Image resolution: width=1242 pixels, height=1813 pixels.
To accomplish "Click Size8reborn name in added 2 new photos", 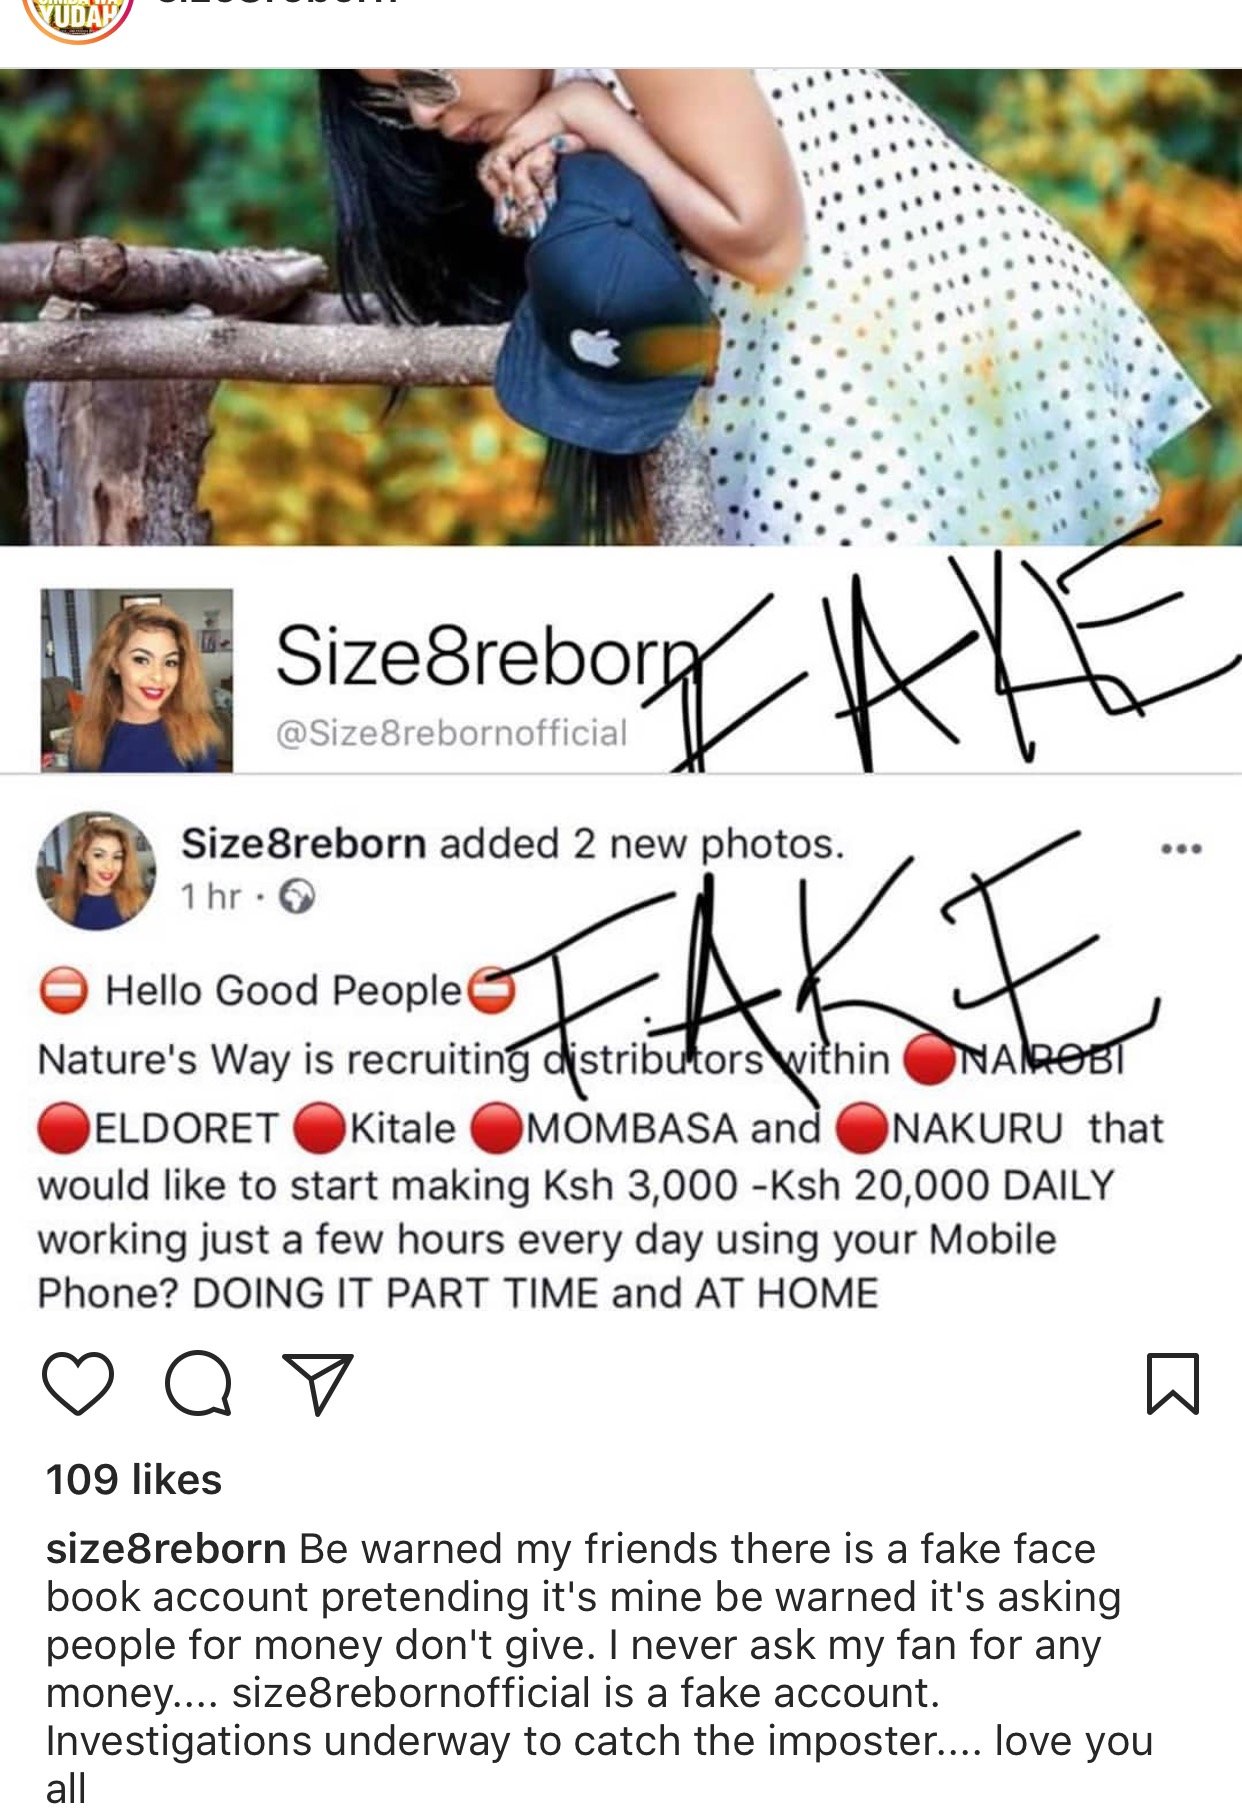I will pos(304,844).
